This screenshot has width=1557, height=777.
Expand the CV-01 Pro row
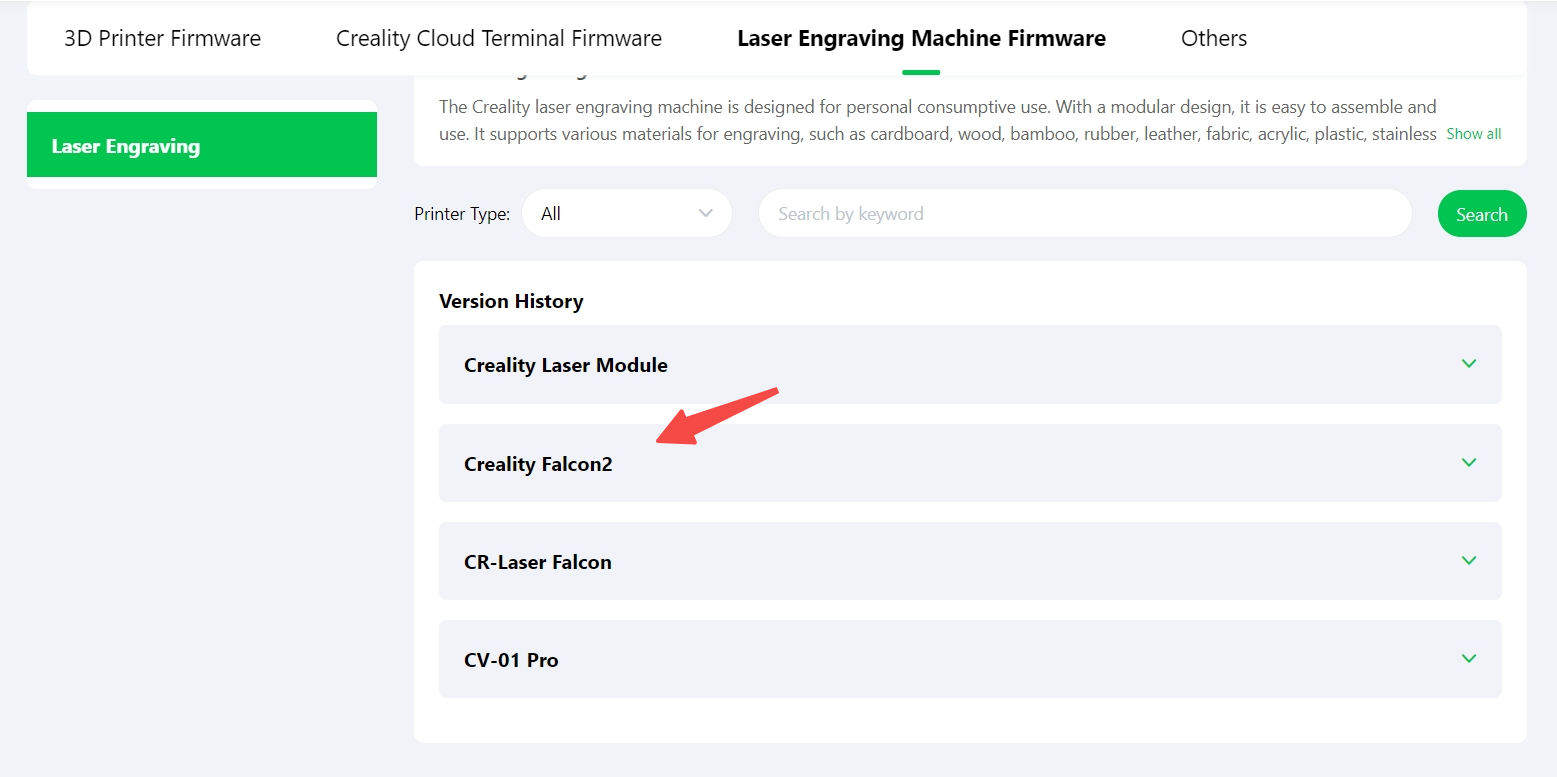tap(970, 659)
